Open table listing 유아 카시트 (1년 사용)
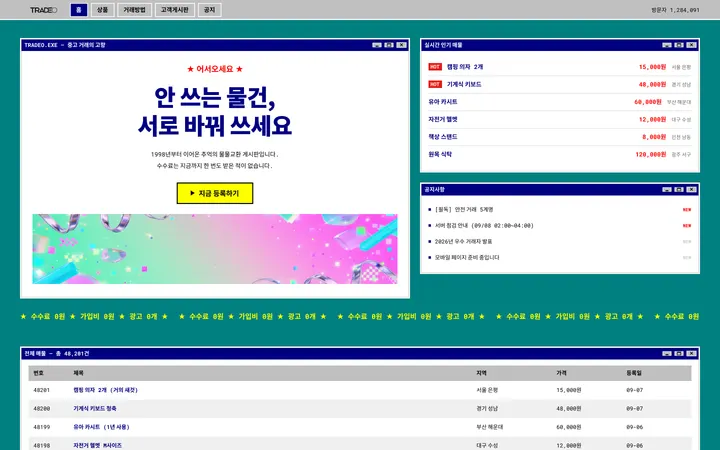This screenshot has height=450, width=720. [101, 427]
